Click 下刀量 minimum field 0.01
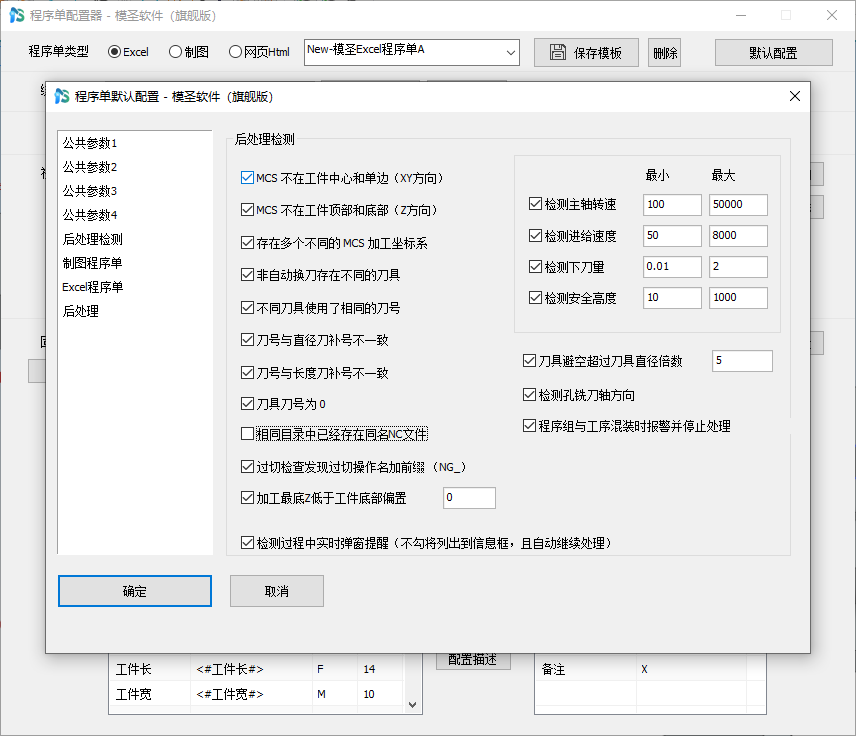Viewport: 856px width, 736px height. tap(672, 267)
